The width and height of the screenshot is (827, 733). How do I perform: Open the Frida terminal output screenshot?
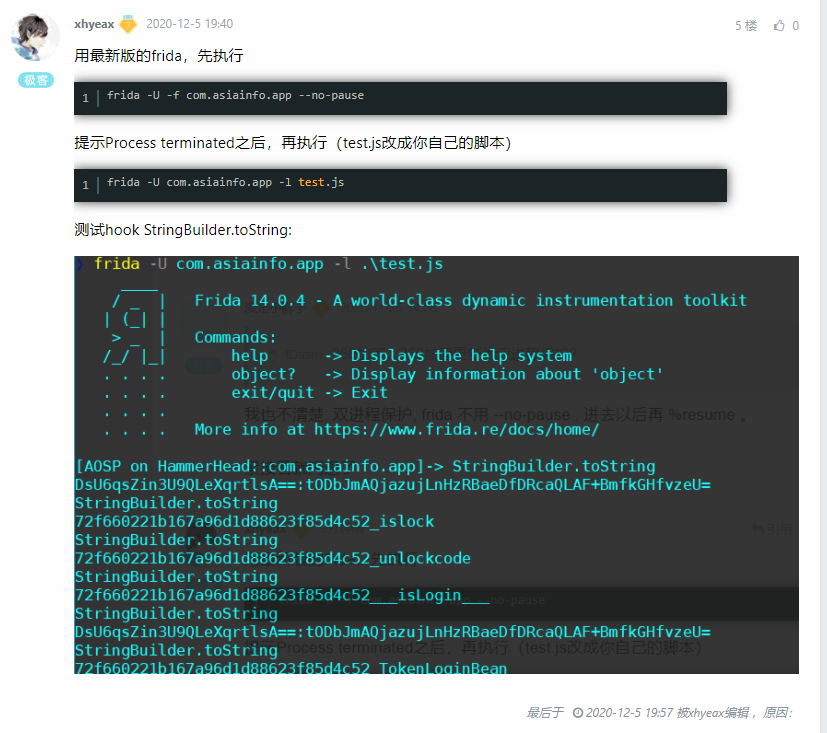(436, 465)
